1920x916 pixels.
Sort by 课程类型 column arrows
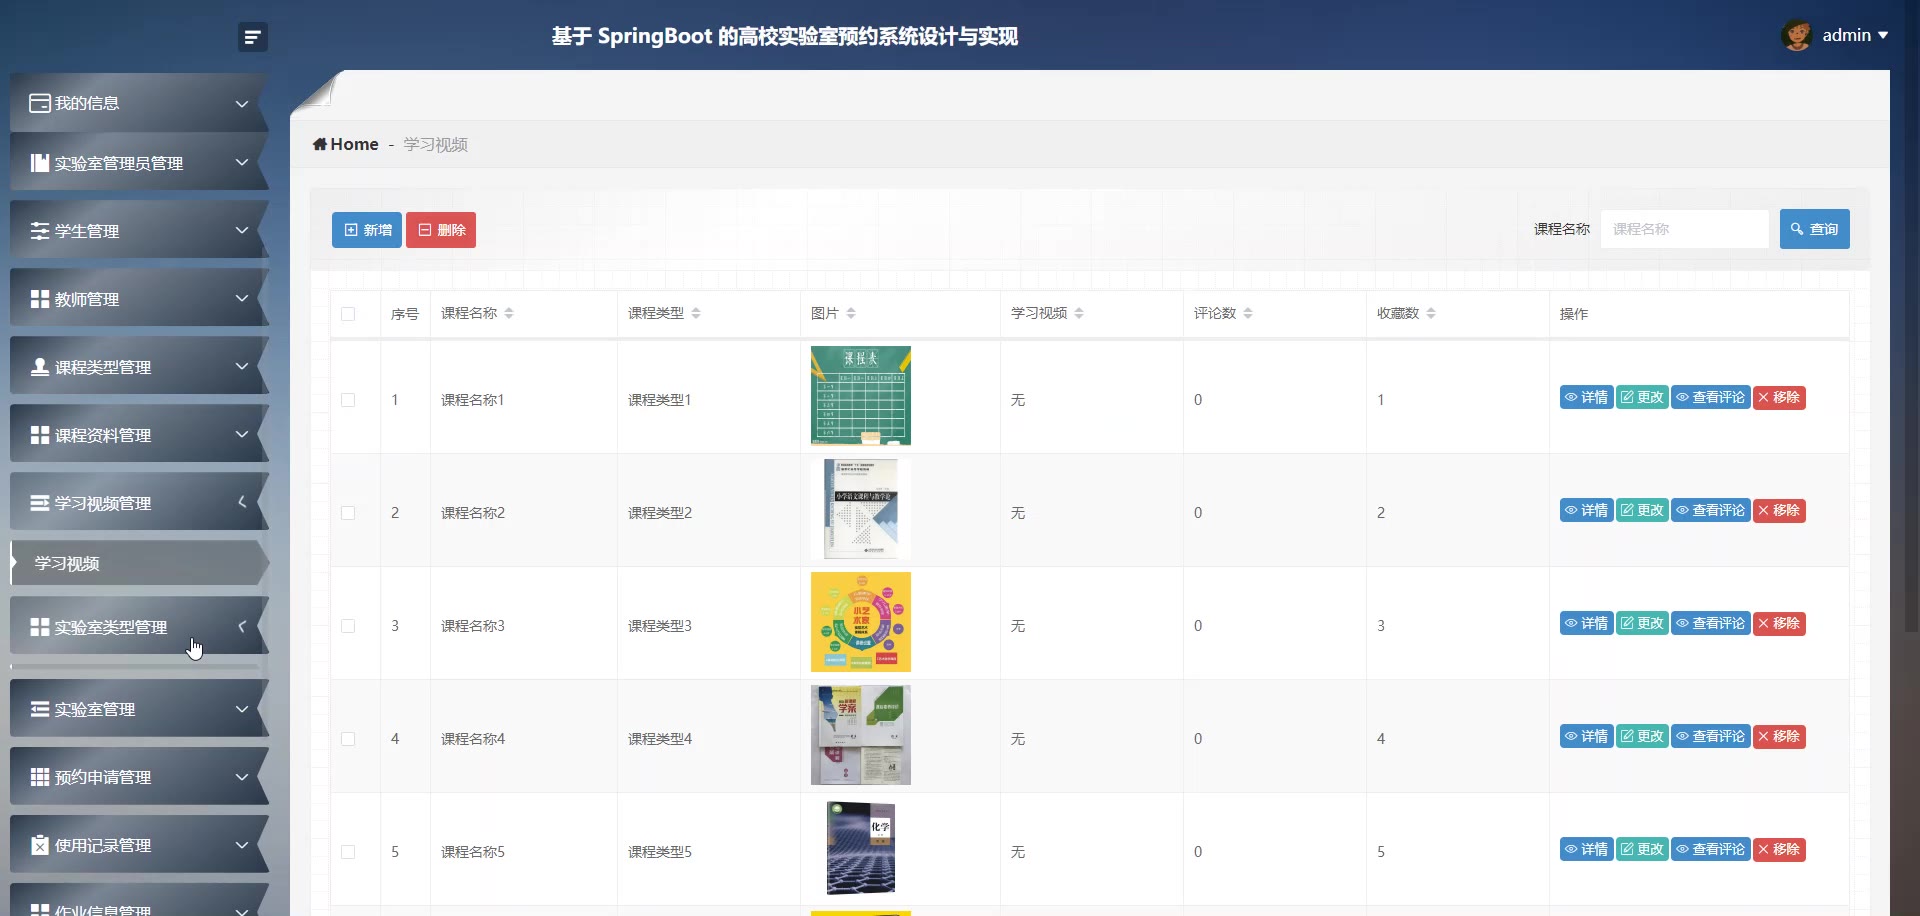[696, 313]
